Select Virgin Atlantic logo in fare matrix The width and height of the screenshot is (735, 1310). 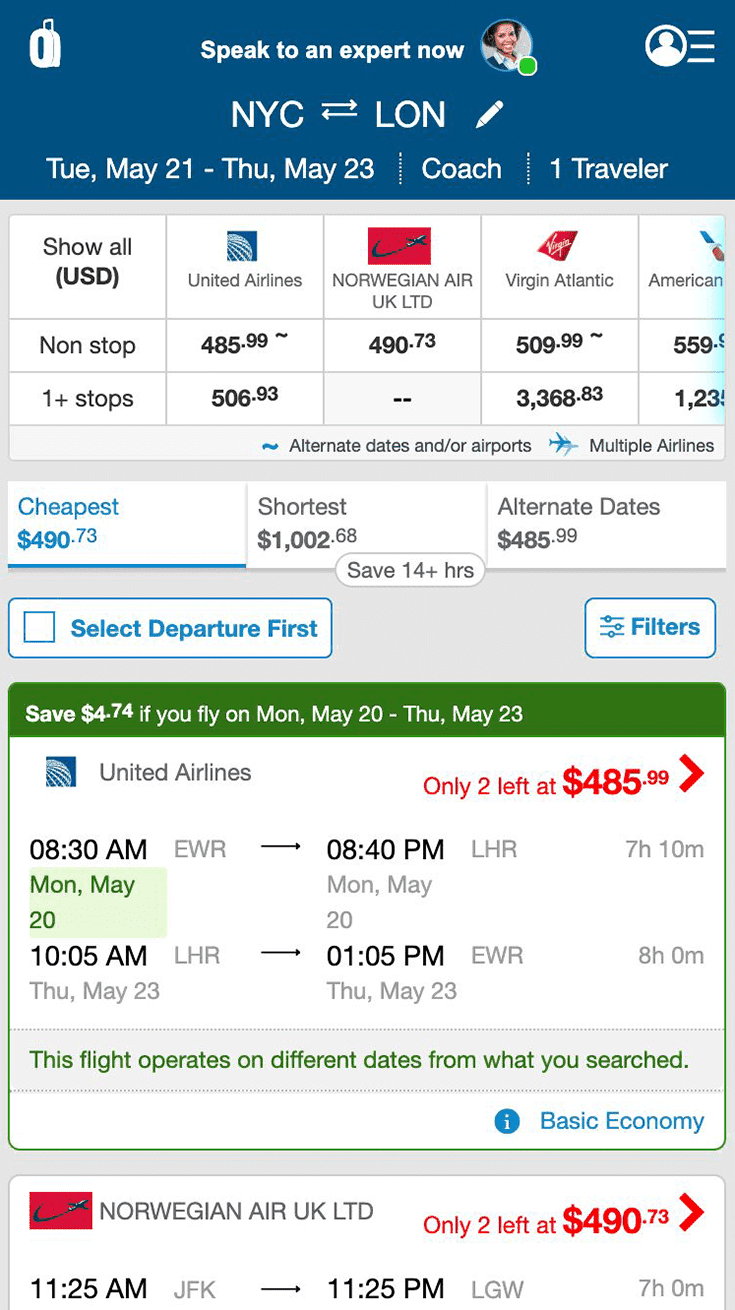(x=558, y=245)
